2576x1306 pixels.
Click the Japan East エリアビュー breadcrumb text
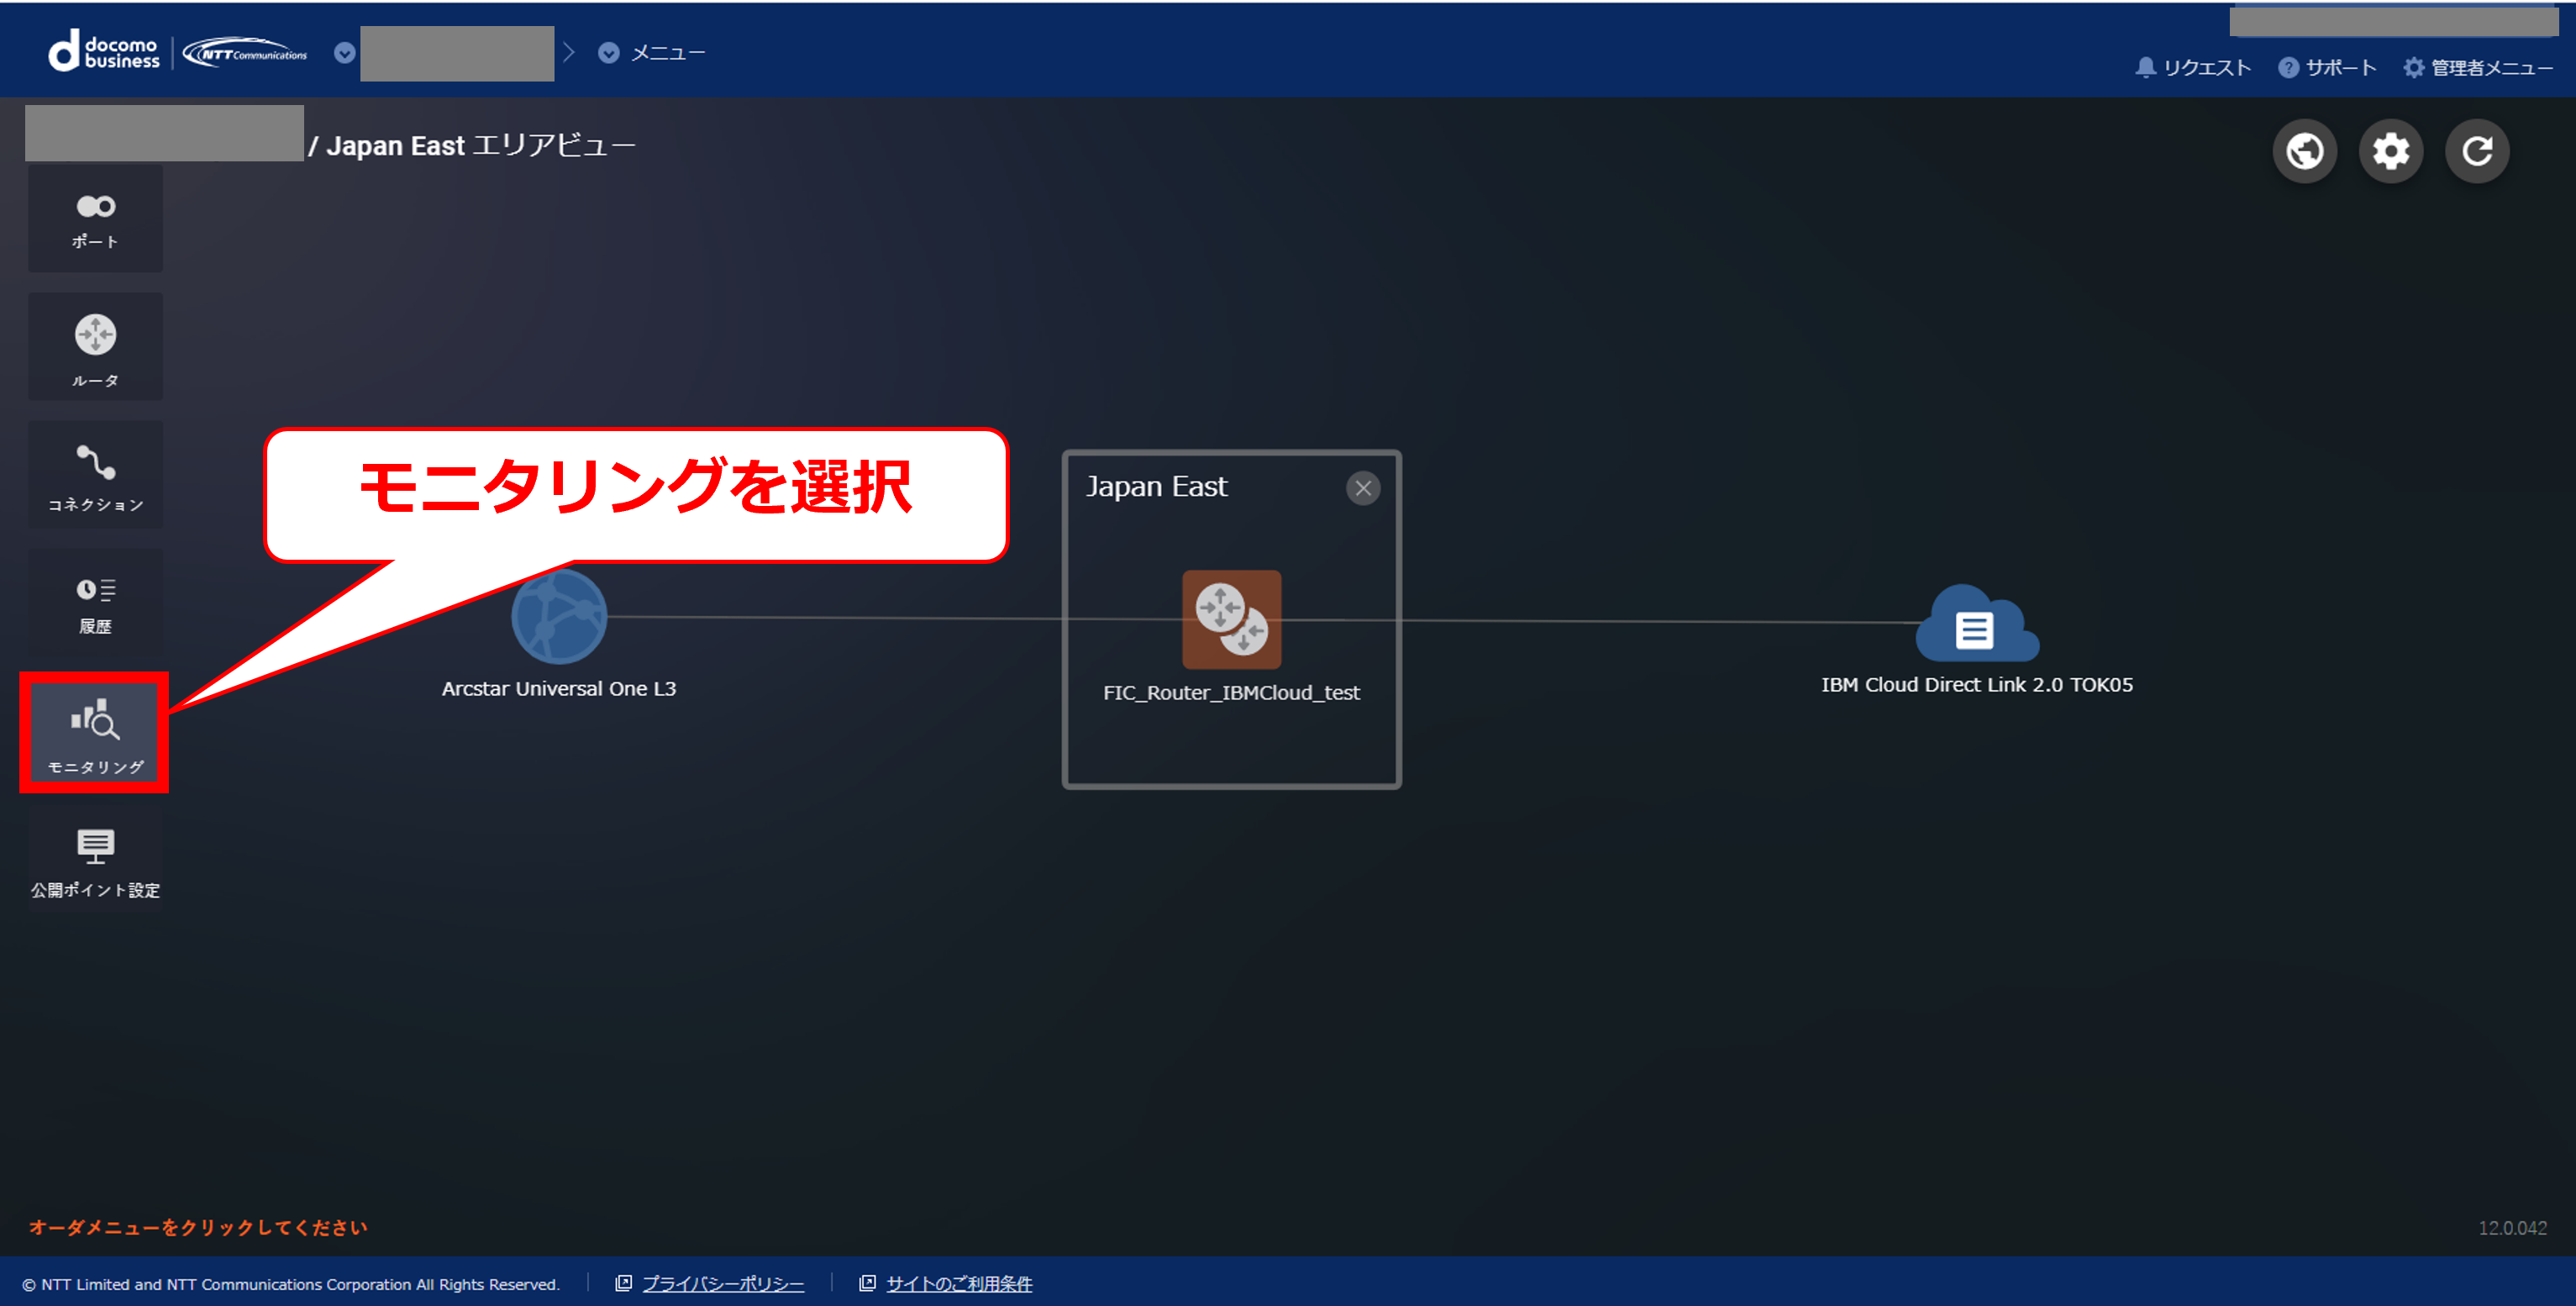[480, 146]
